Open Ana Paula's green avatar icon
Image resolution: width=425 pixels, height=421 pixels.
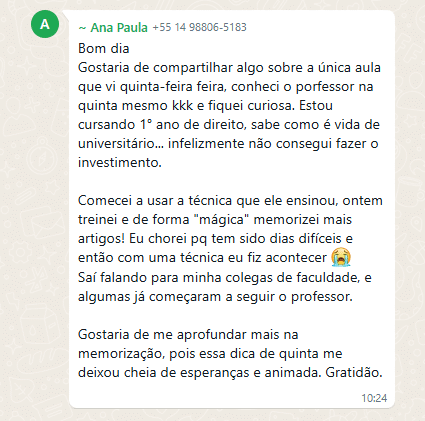[x=45, y=24]
